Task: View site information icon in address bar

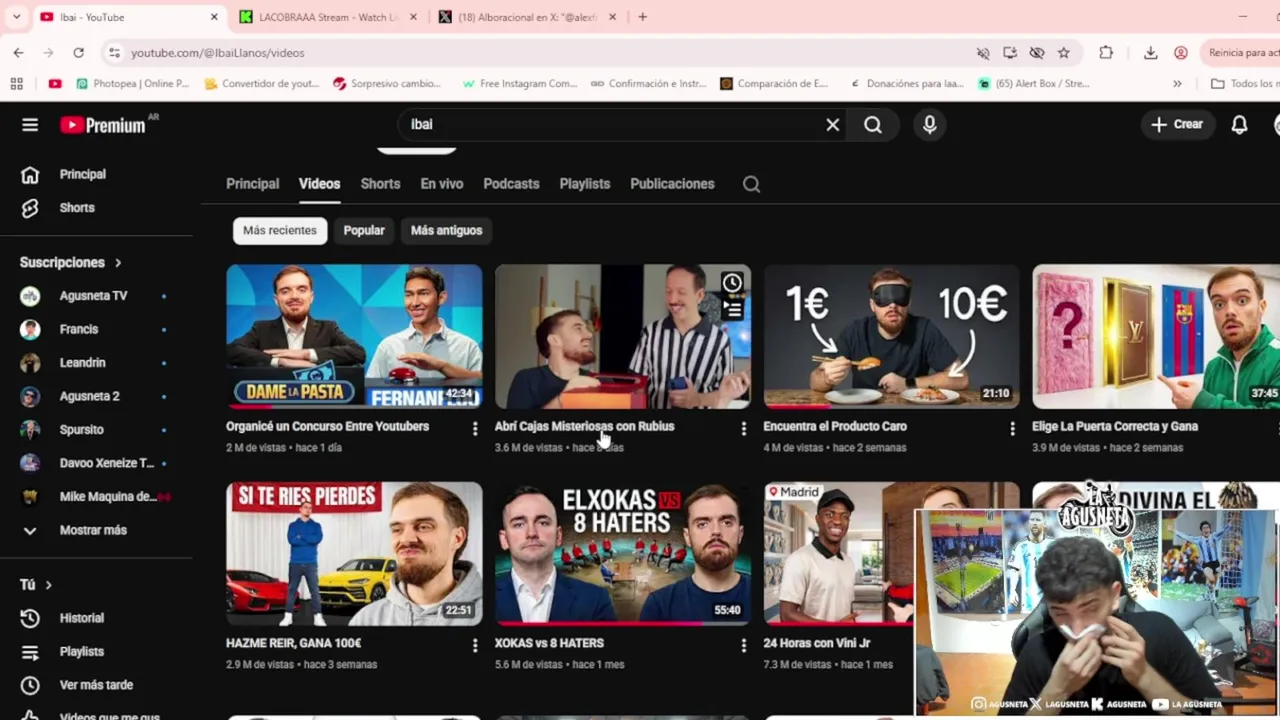Action: [x=114, y=52]
